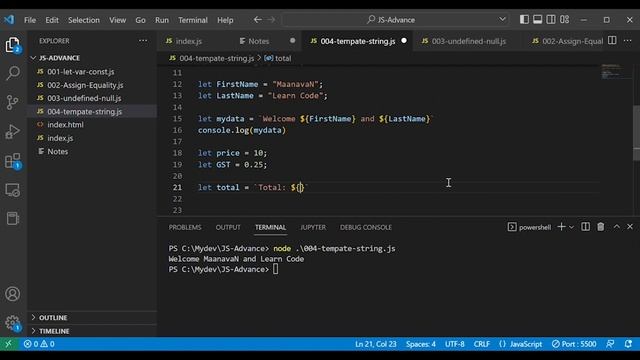Open errors and warnings status indicator
This screenshot has height=360, width=640.
[39, 344]
